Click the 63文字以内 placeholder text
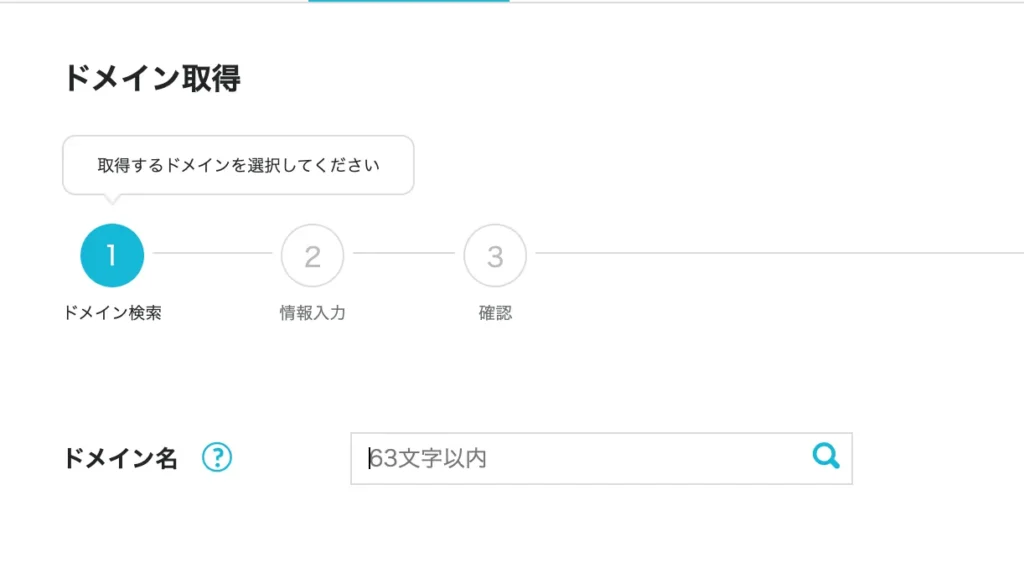Viewport: 1024px width, 588px height. point(428,459)
